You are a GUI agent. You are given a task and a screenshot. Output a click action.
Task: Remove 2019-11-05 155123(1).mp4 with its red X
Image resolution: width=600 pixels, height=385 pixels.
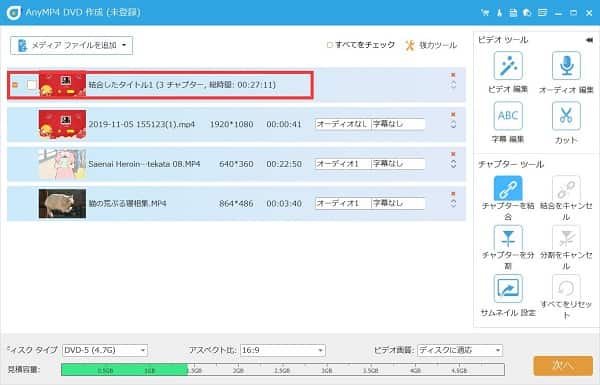[453, 114]
